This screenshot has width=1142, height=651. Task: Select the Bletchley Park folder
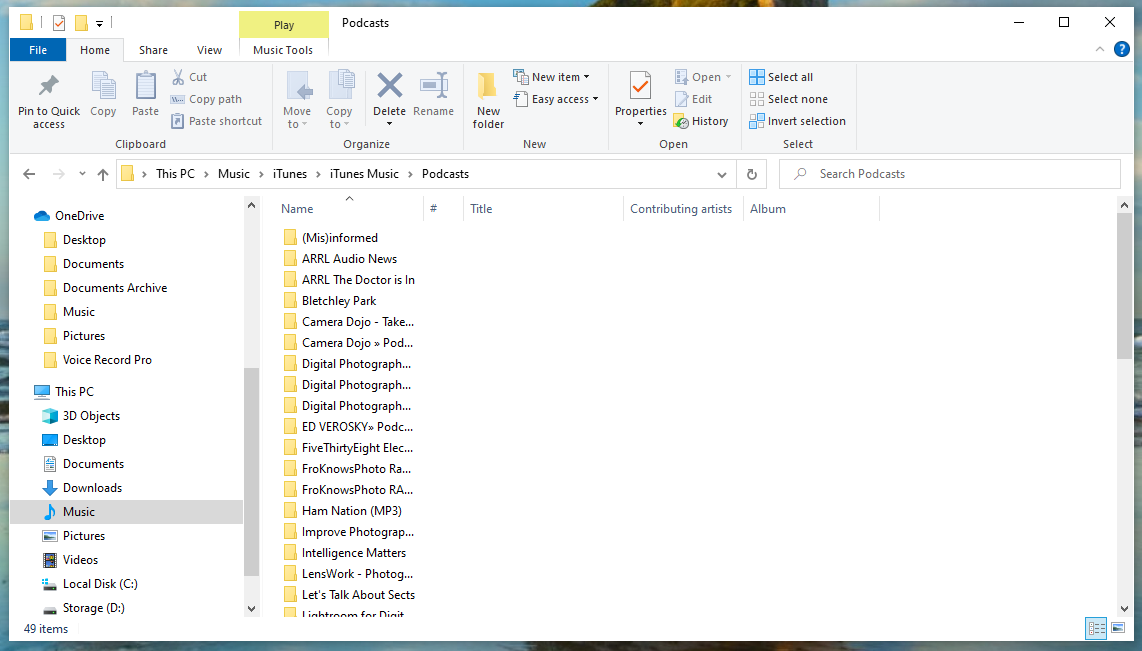[339, 301]
